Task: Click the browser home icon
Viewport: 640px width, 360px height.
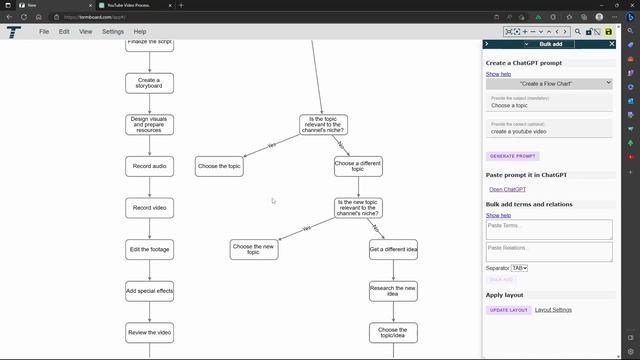Action: (39, 17)
